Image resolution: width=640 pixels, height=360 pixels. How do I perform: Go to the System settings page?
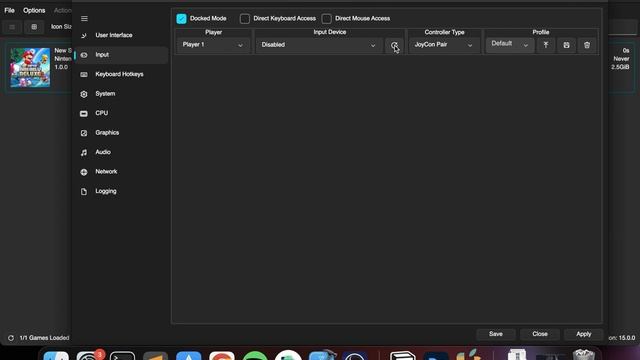coord(121,94)
